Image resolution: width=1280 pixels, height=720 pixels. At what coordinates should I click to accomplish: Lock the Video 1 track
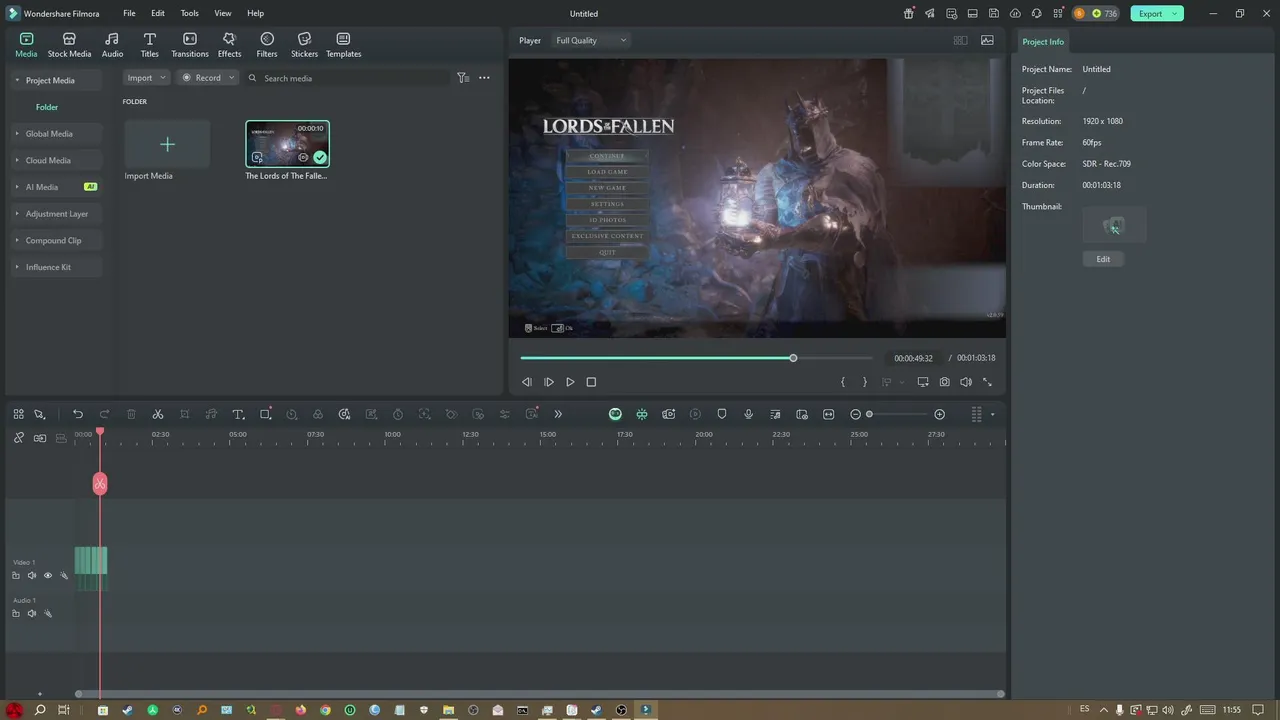pos(16,576)
